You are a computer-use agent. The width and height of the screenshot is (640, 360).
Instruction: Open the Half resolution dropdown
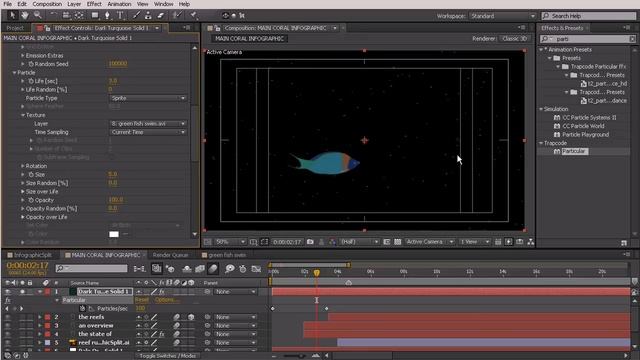tap(360, 242)
